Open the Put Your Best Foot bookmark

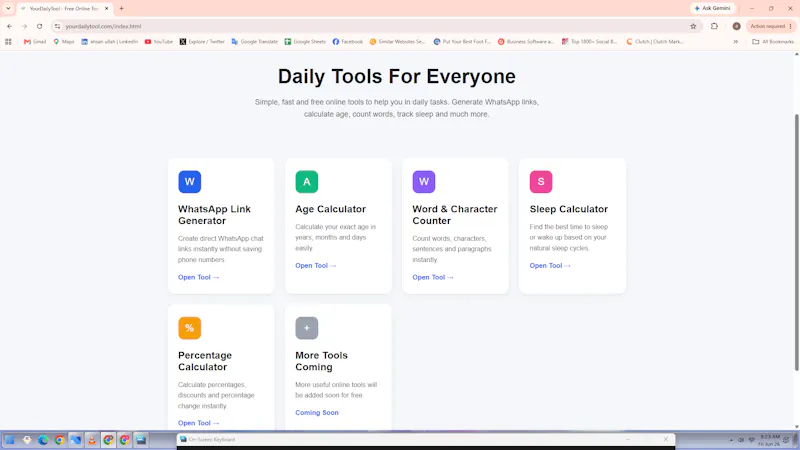(x=462, y=42)
